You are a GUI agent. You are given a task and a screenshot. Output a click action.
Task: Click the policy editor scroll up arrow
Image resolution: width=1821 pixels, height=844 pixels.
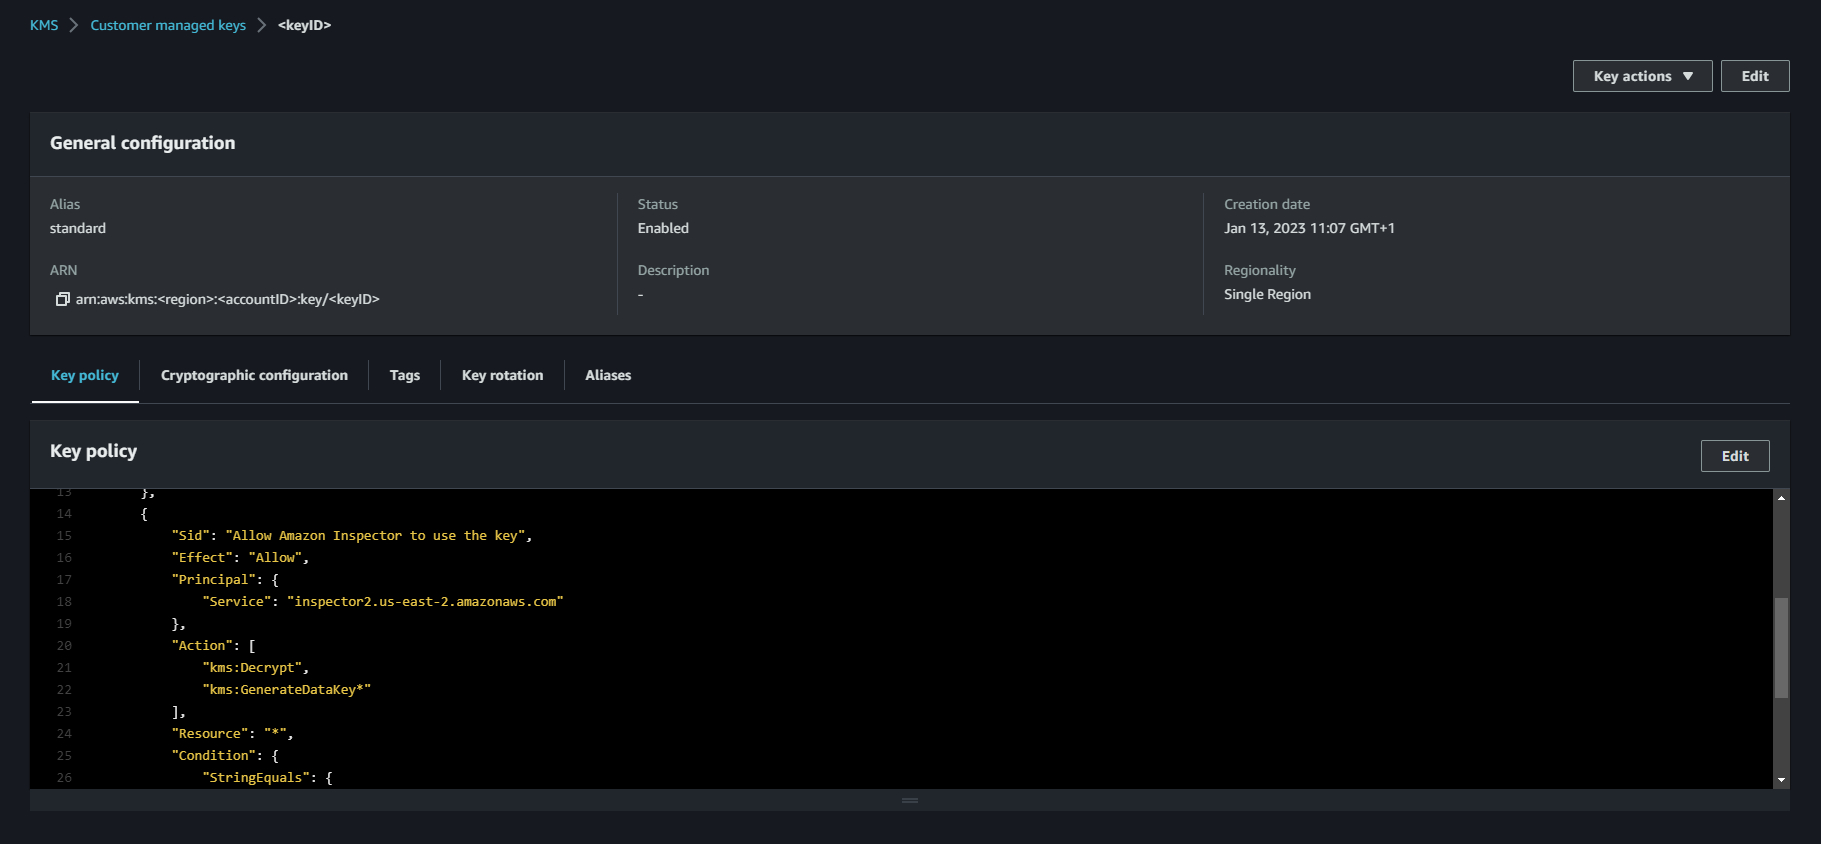(1781, 497)
